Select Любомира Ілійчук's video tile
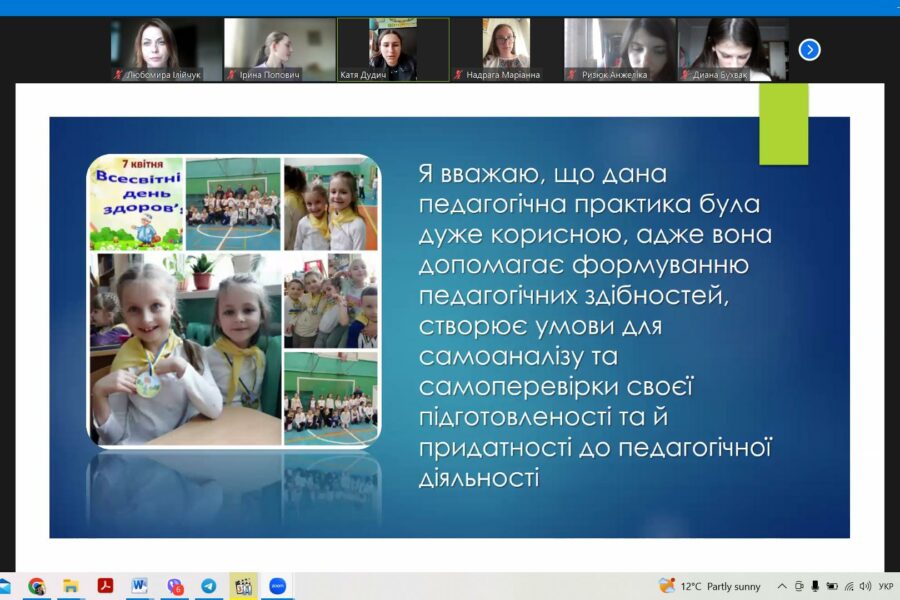The height and width of the screenshot is (600, 900). [166, 49]
